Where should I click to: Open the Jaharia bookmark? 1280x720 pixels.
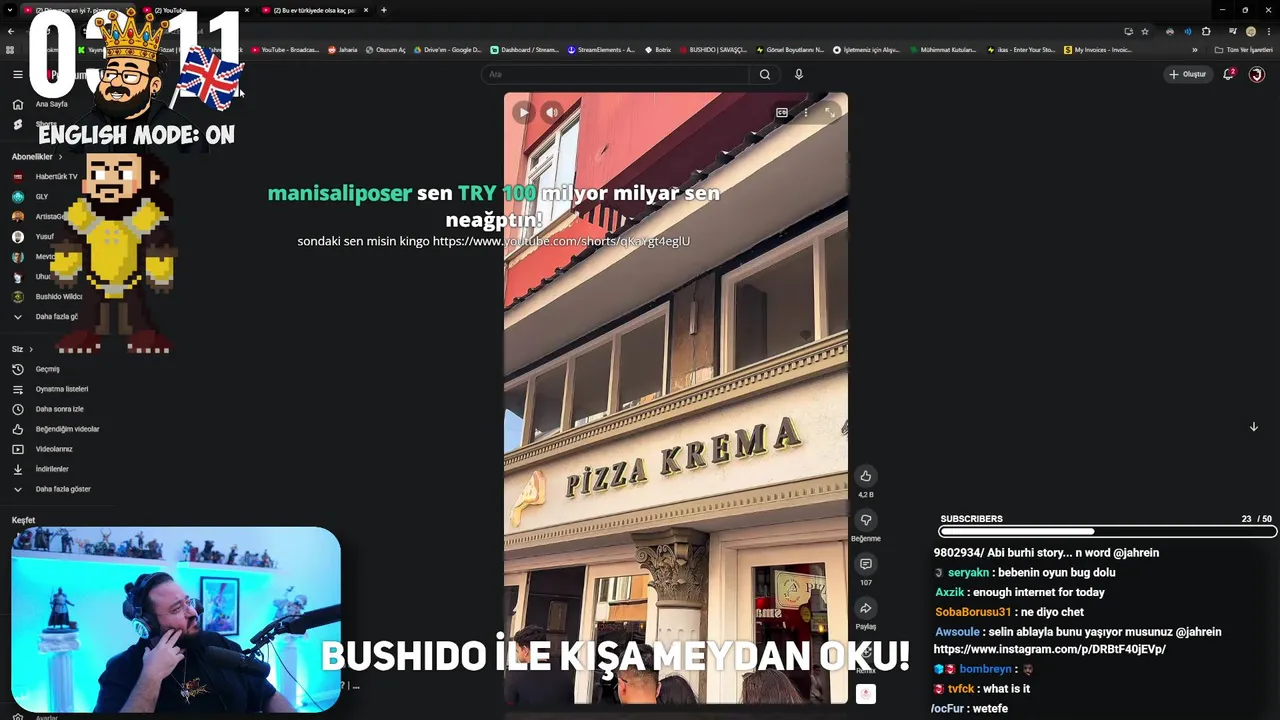[342, 49]
